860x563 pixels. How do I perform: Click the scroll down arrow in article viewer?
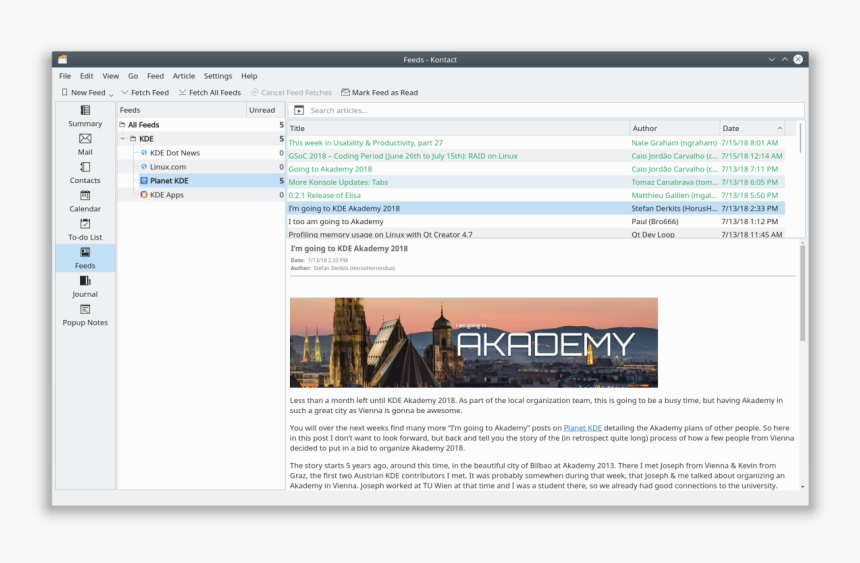(x=802, y=487)
